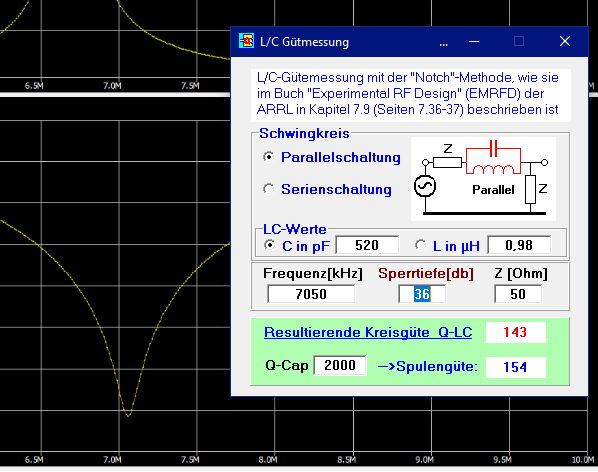Click the three-dots button in the title bar
Viewport: 598px width, 472px height.
click(444, 42)
